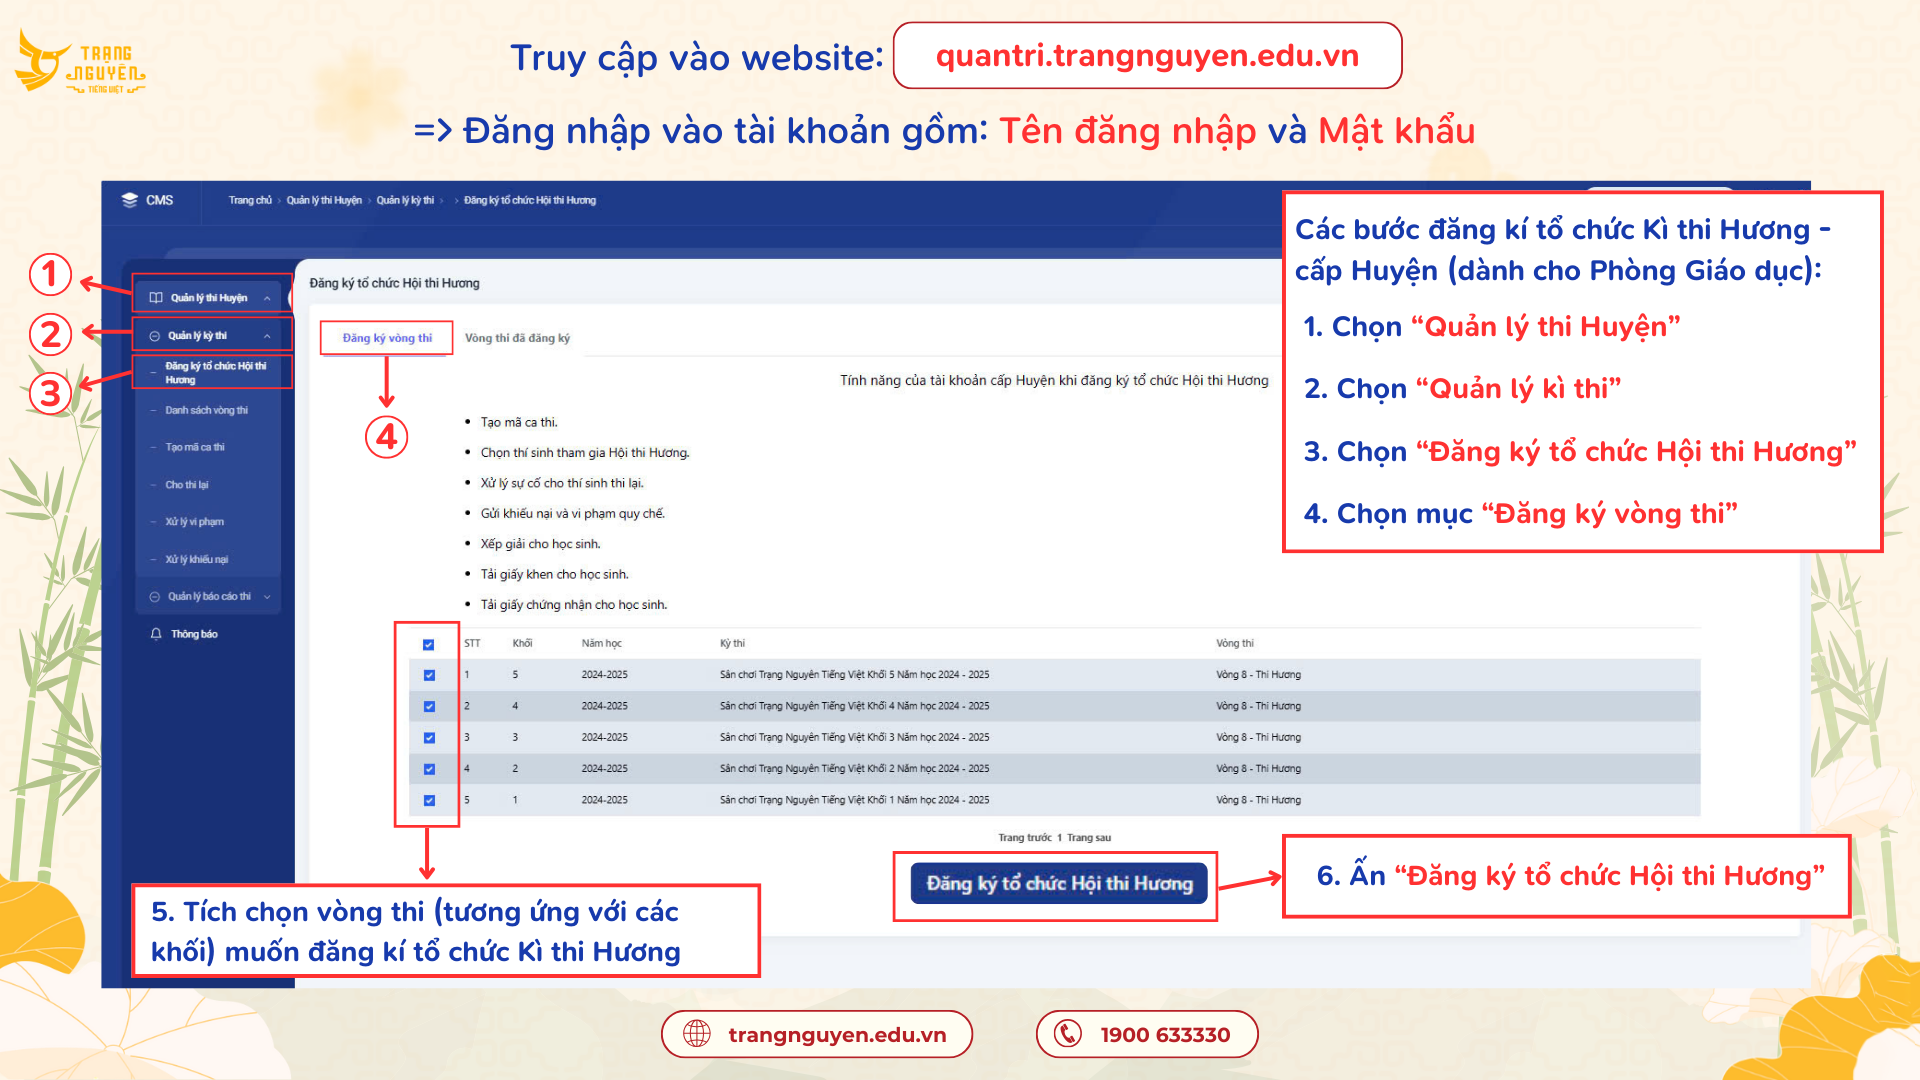
Task: Click the Trạng Nguyên logo
Action: [x=80, y=62]
